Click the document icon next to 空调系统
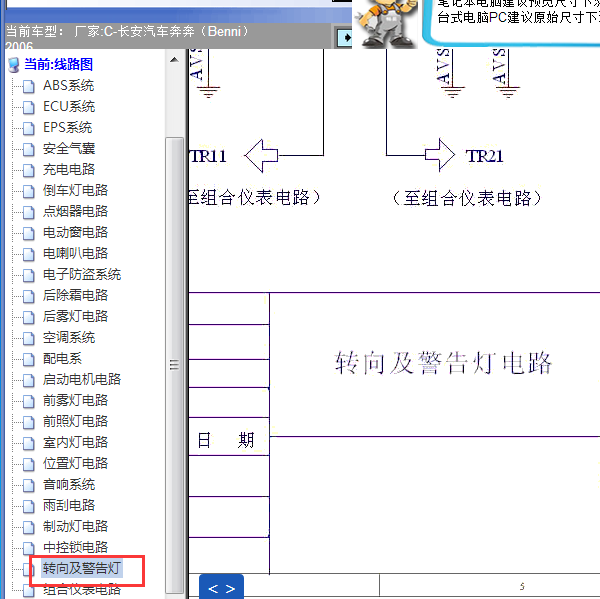 click(29, 338)
